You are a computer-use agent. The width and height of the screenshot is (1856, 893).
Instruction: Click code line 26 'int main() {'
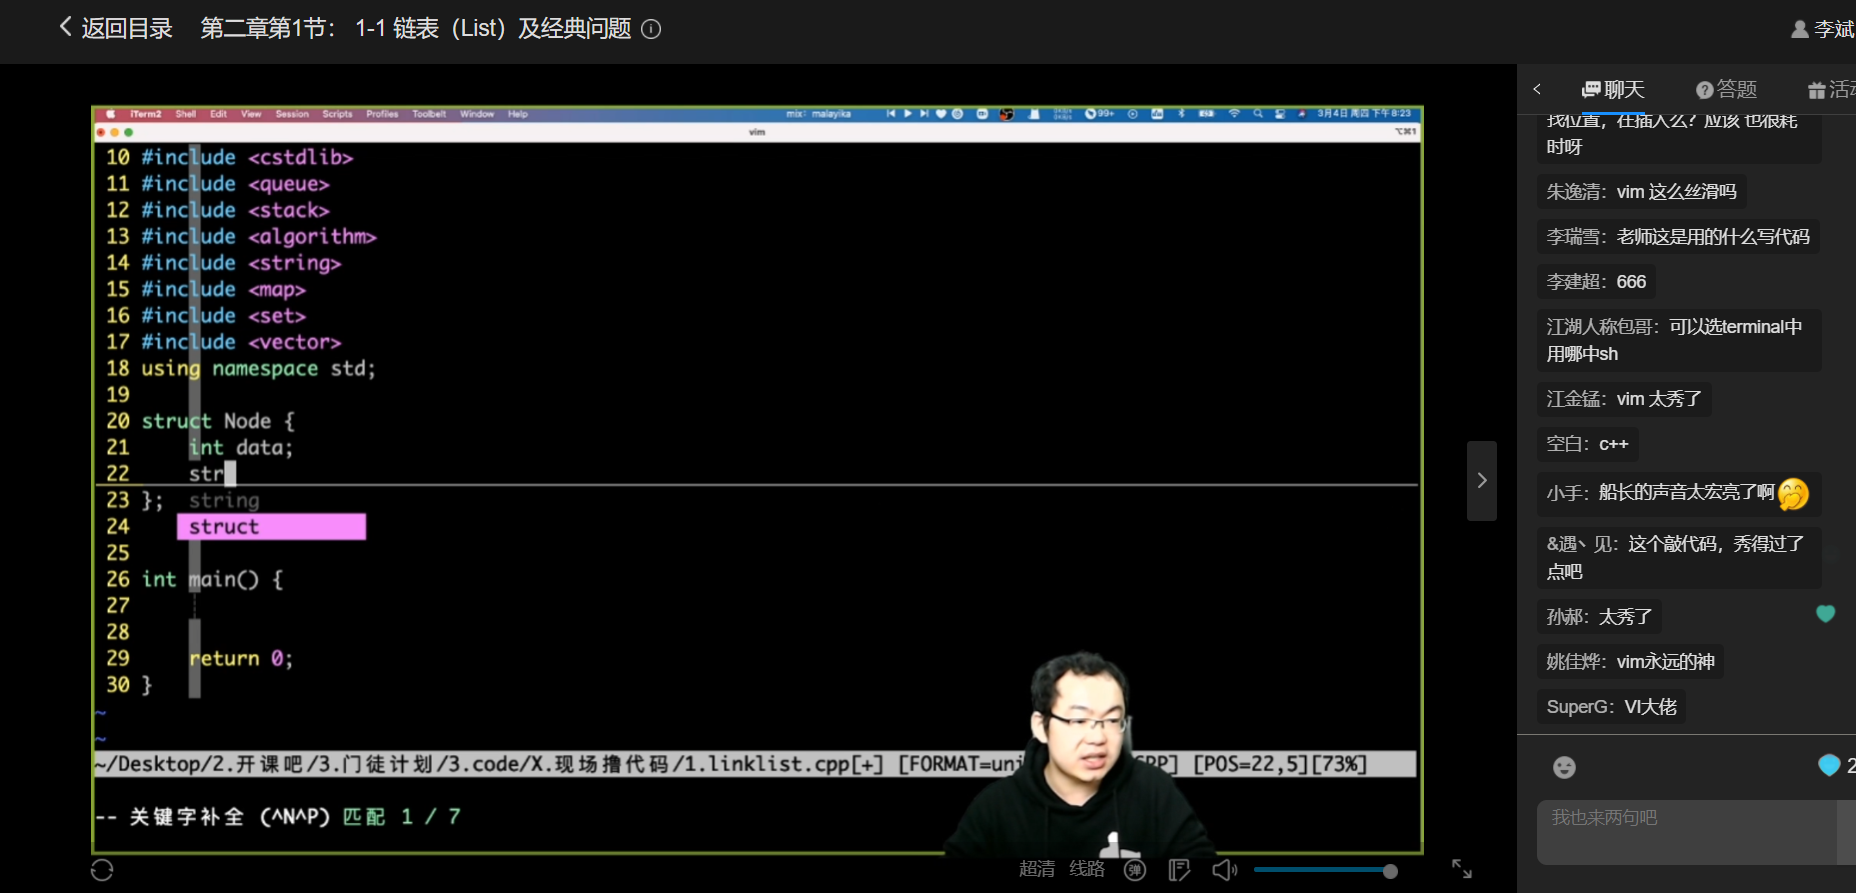coord(212,580)
